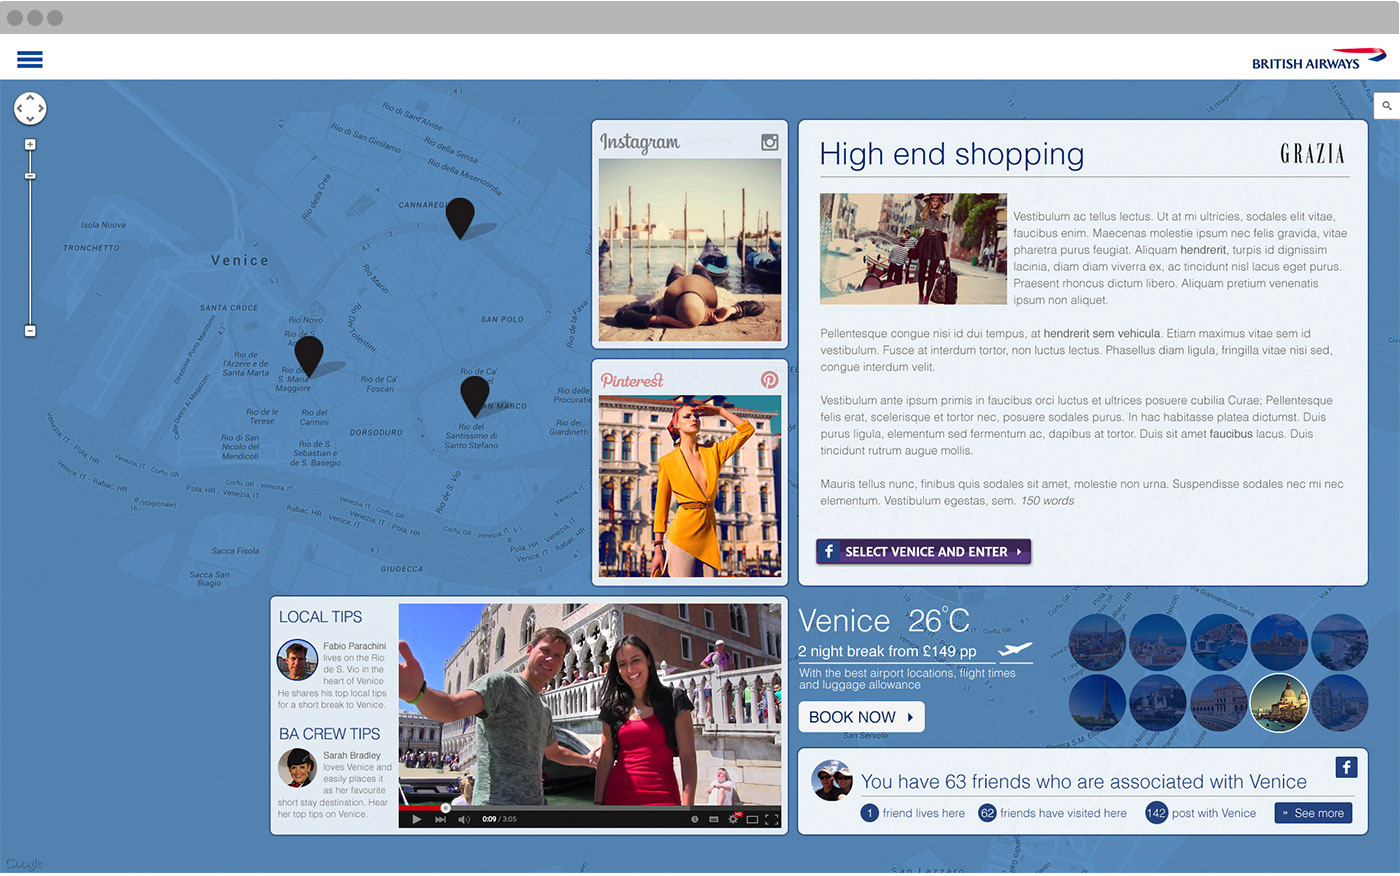1400x876 pixels.
Task: Enter fullscreen video mode
Action: tap(772, 820)
